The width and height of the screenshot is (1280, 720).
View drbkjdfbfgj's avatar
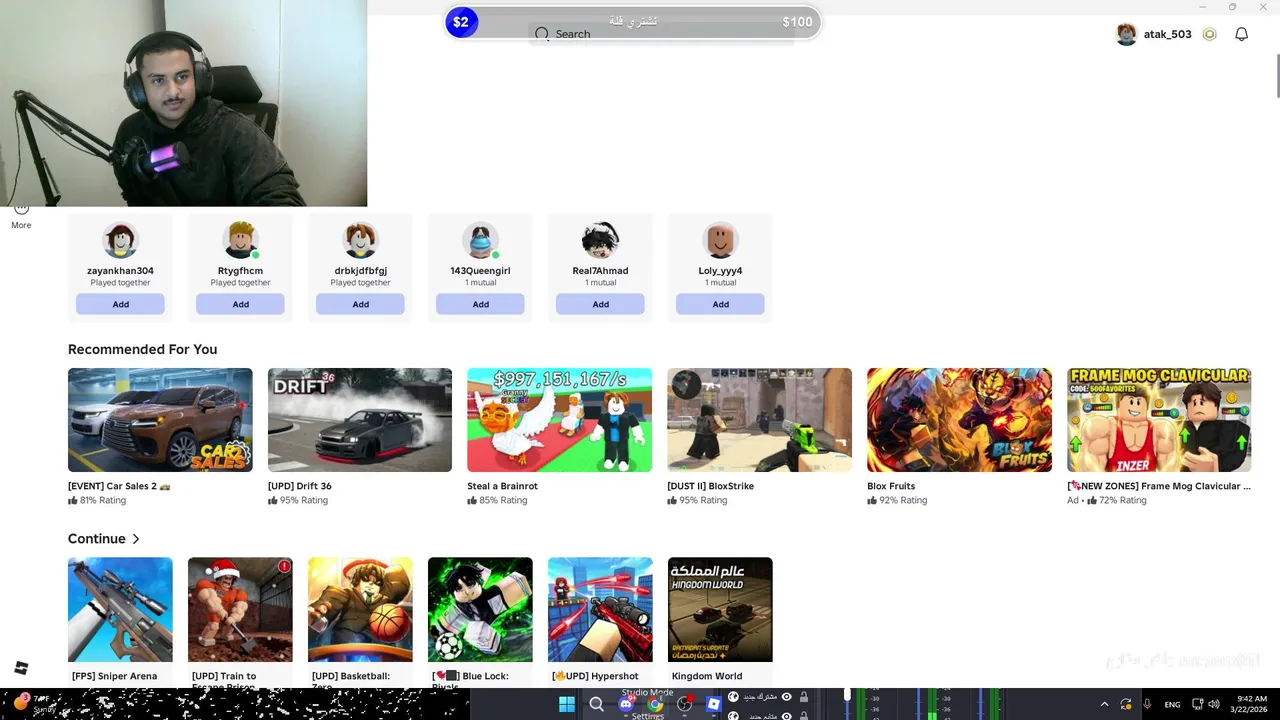click(360, 241)
